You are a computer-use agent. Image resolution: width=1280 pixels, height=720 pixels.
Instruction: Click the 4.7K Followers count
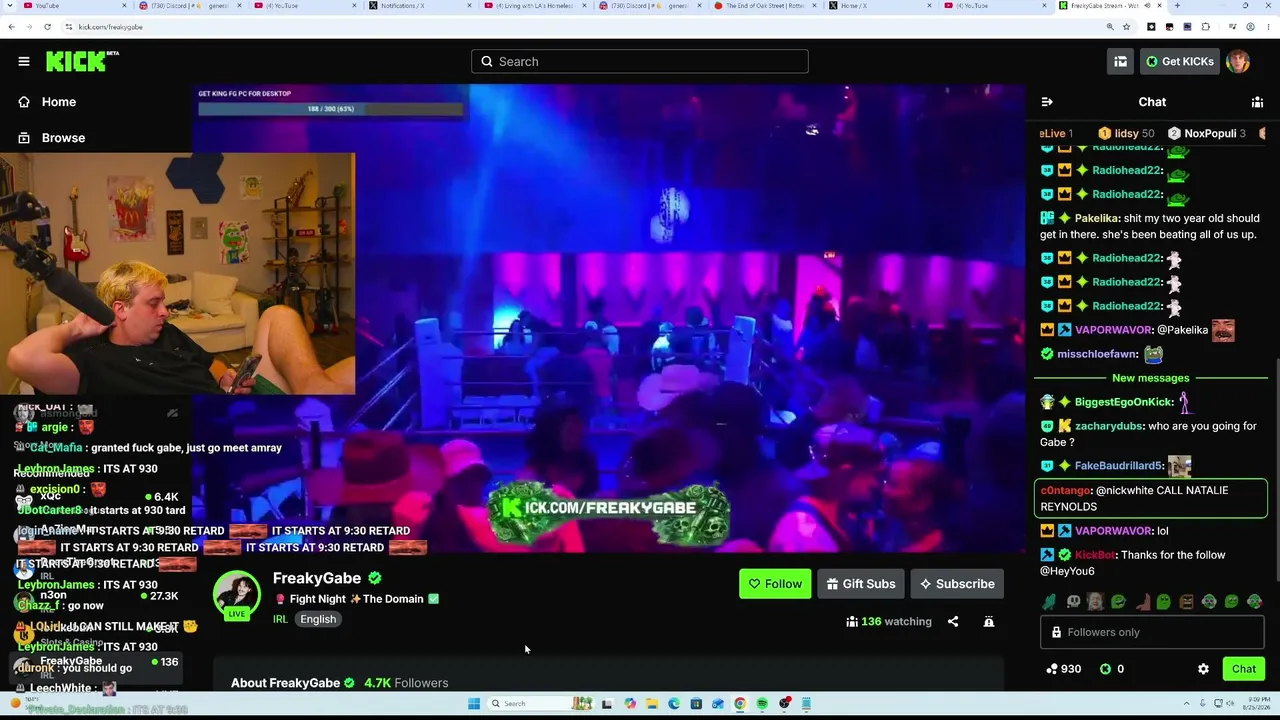tap(406, 683)
